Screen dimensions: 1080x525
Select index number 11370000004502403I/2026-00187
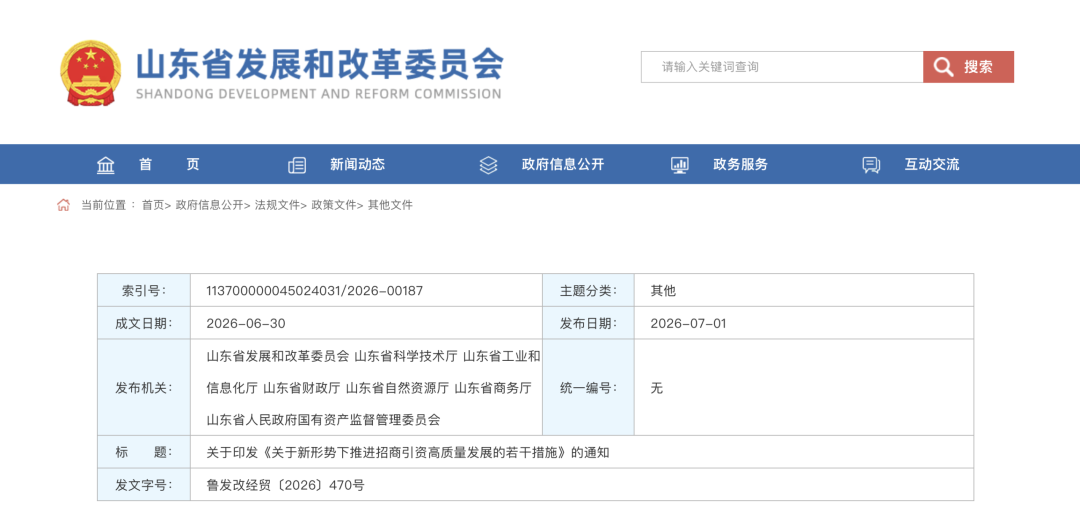[315, 291]
